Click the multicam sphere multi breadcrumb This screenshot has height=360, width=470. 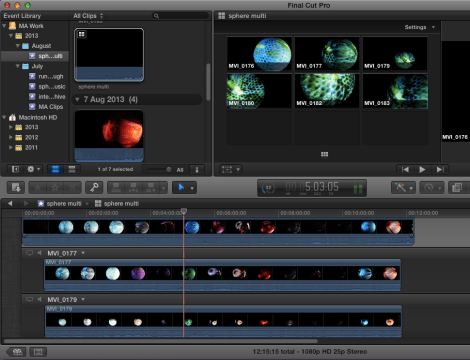pos(117,203)
